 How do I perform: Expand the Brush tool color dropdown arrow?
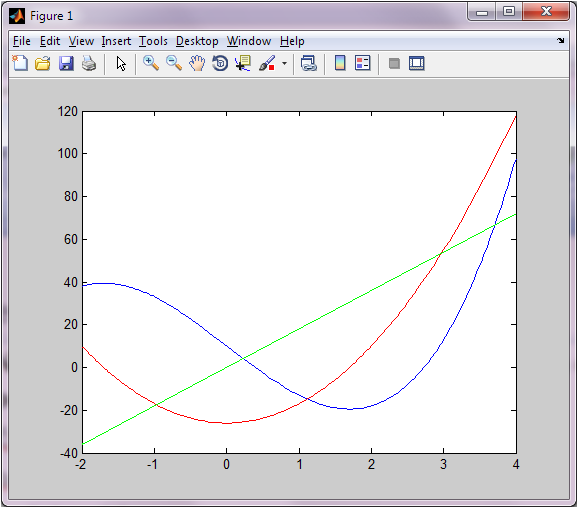[x=284, y=63]
